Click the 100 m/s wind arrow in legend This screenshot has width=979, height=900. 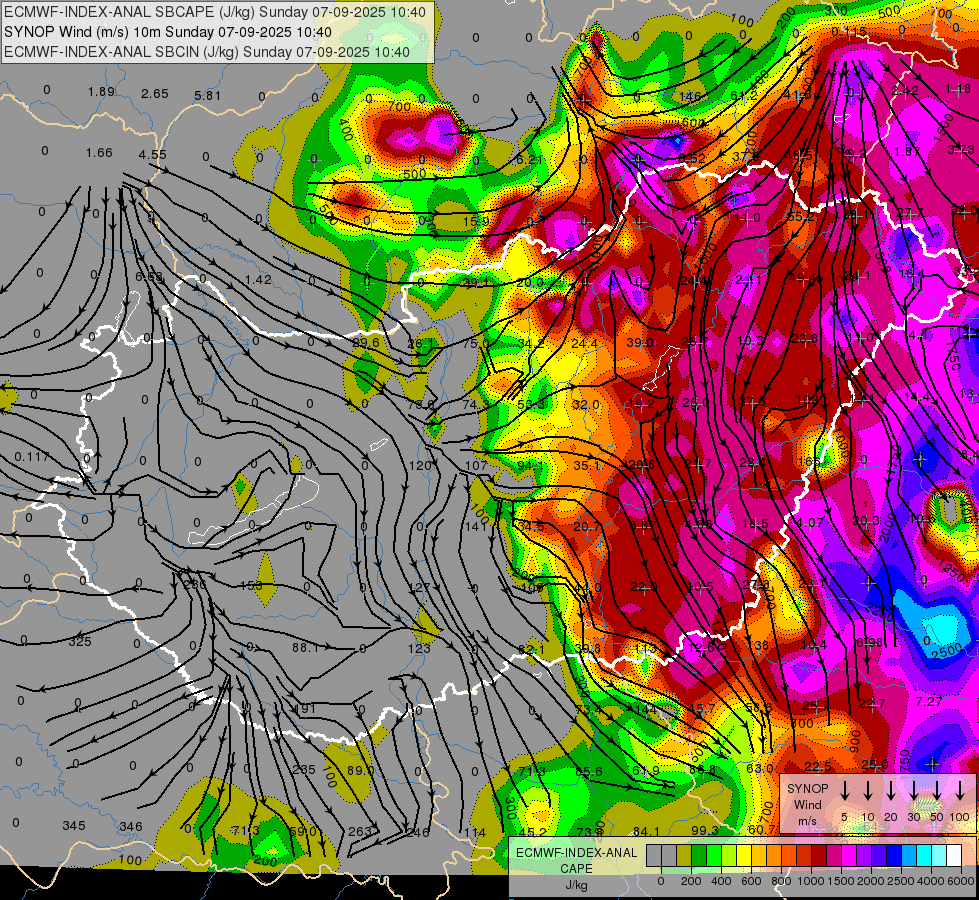960,790
